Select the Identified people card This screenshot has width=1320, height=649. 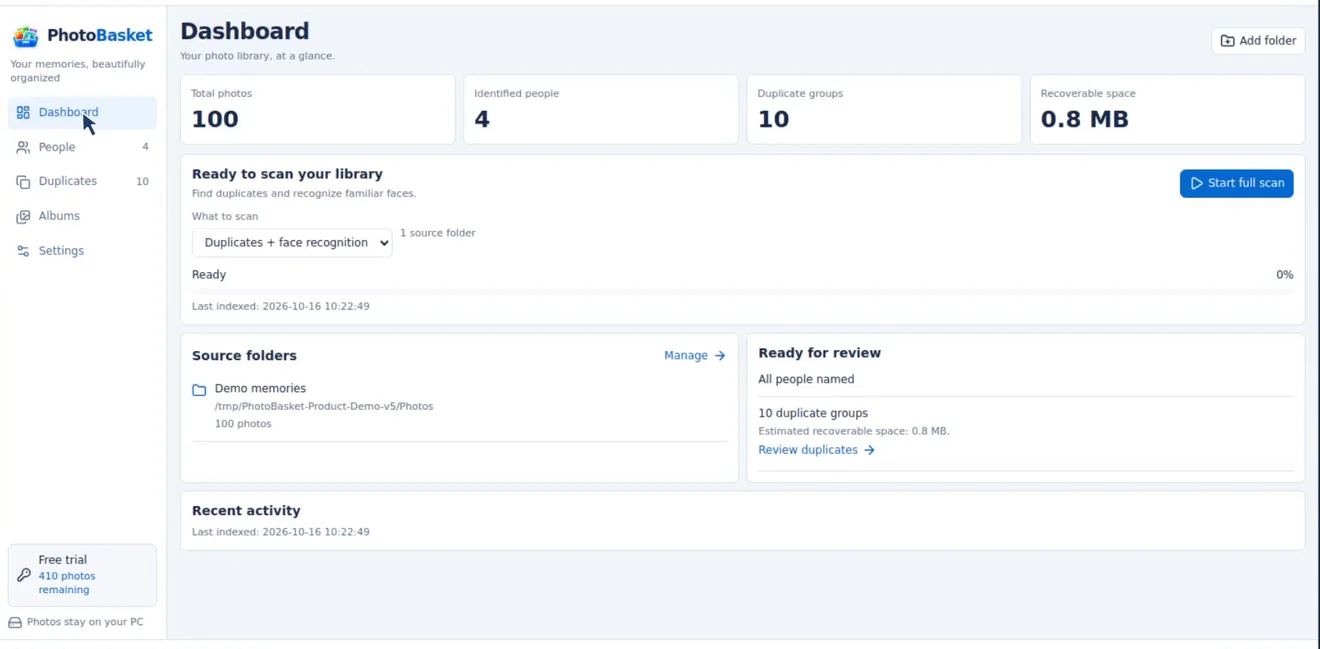(x=601, y=109)
